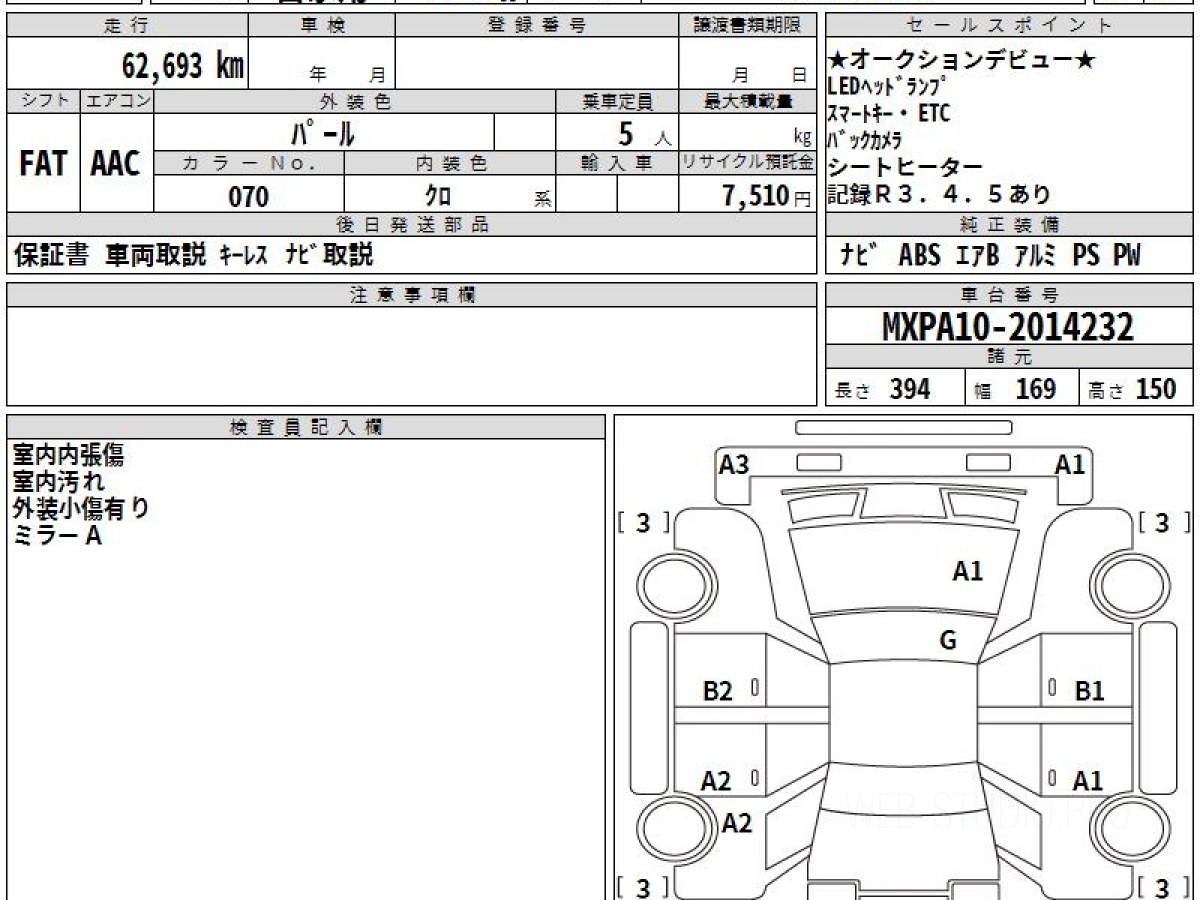The width and height of the screenshot is (1200, 900).
Task: Select the 記録R3.4.5あり line
Action: coord(939,194)
